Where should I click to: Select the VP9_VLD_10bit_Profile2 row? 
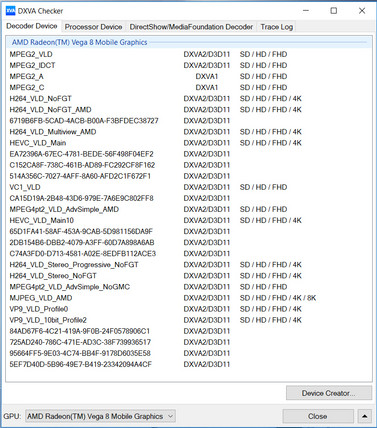tap(189, 320)
